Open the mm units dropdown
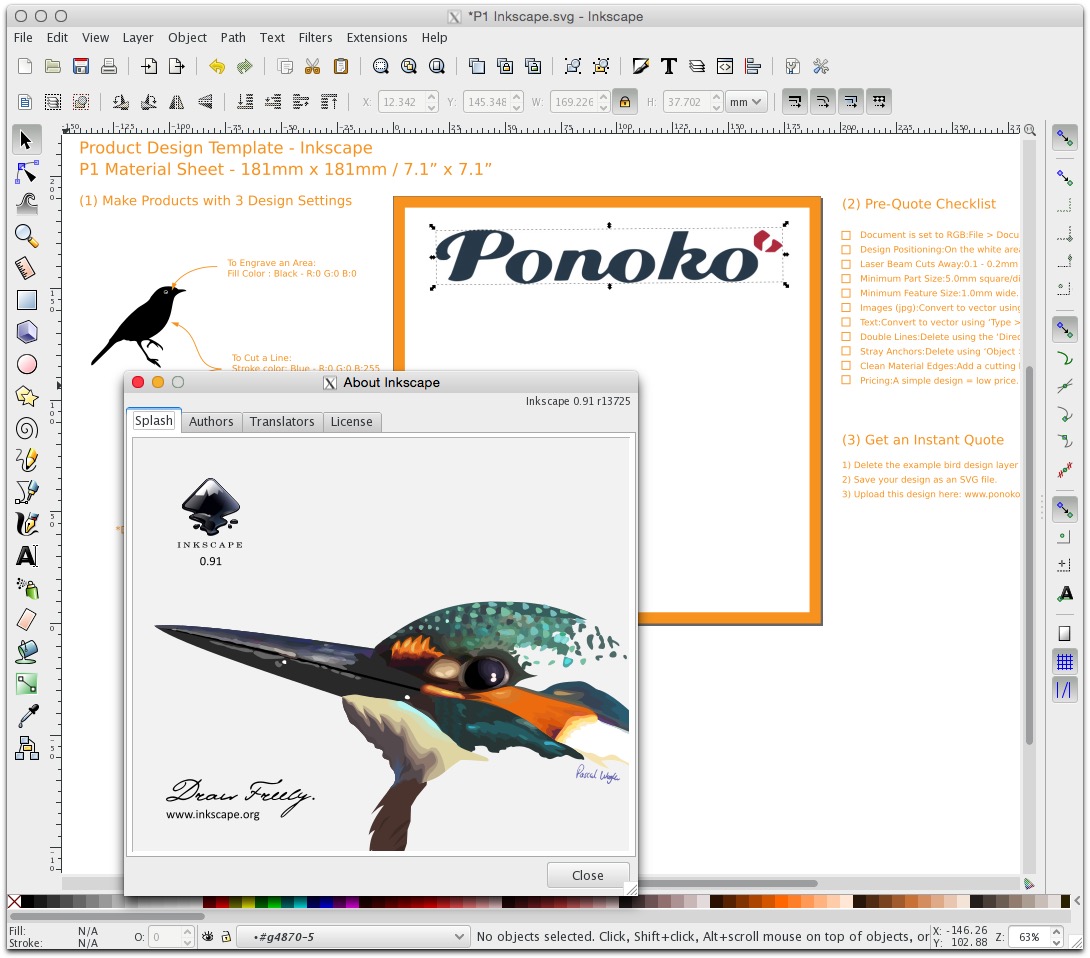Viewport: 1090px width, 958px height. pos(746,102)
